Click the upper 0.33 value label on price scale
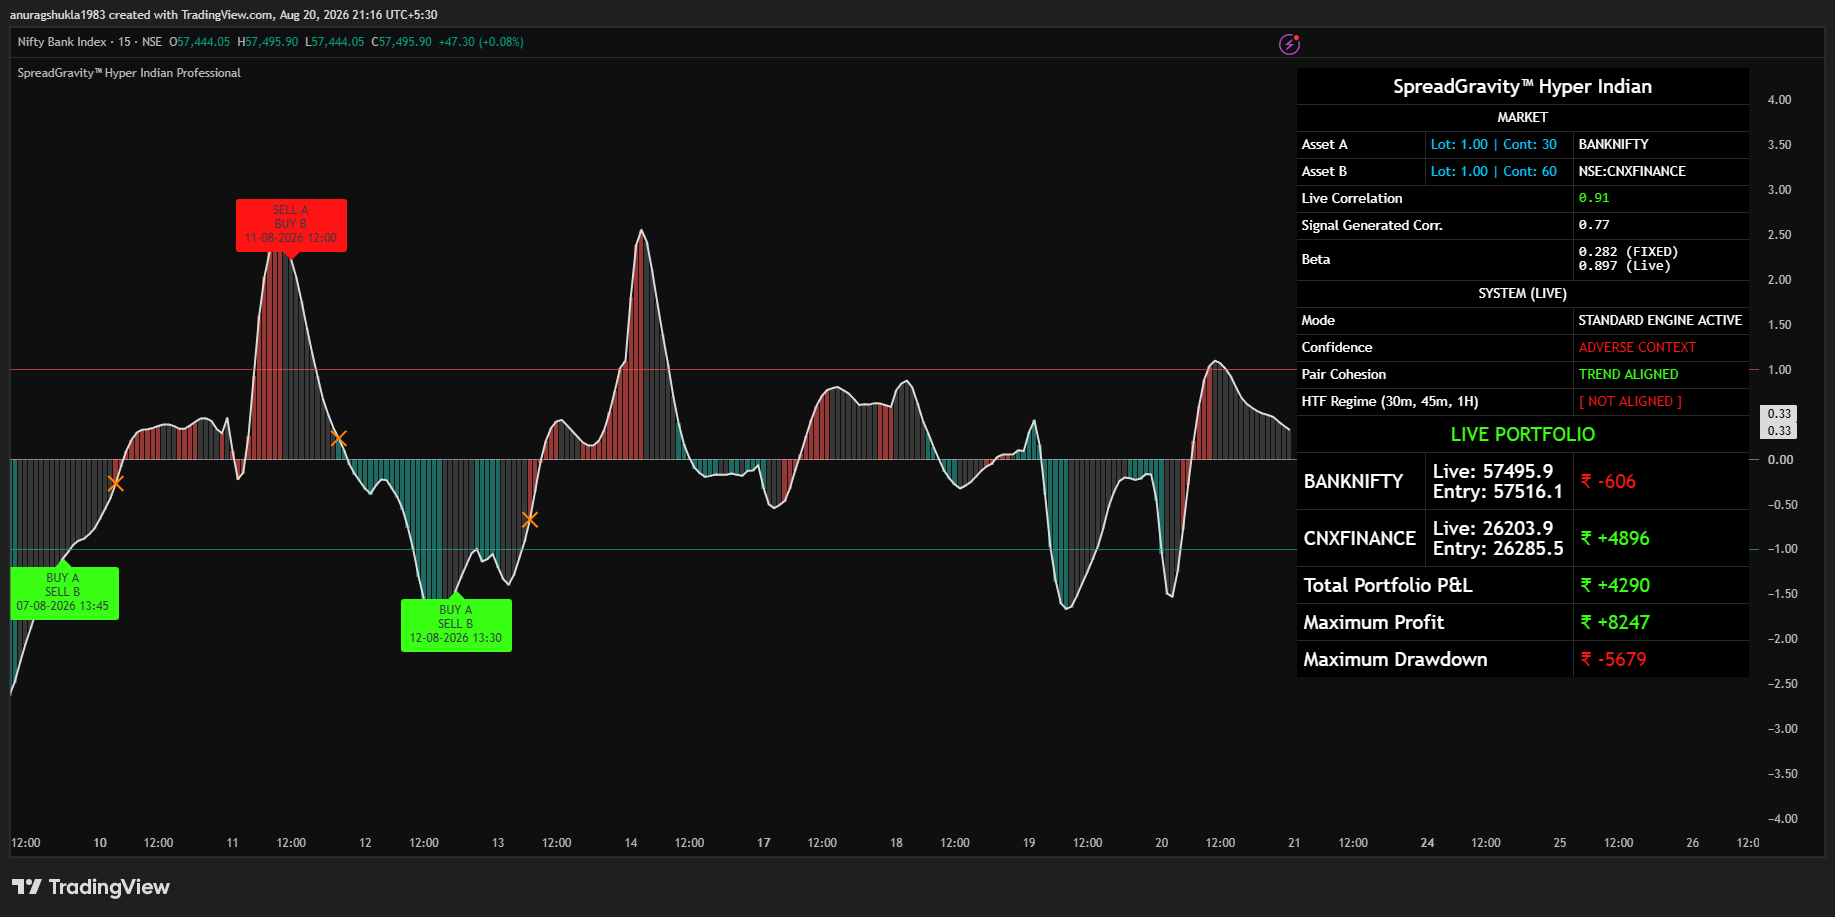The height and width of the screenshot is (917, 1835). pyautogui.click(x=1779, y=414)
